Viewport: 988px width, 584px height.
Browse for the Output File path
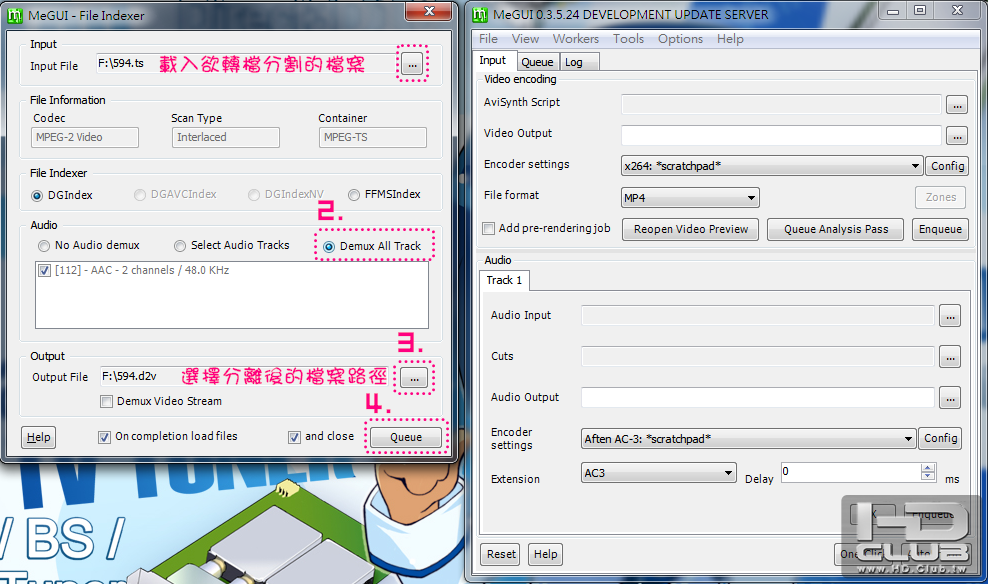pos(414,378)
